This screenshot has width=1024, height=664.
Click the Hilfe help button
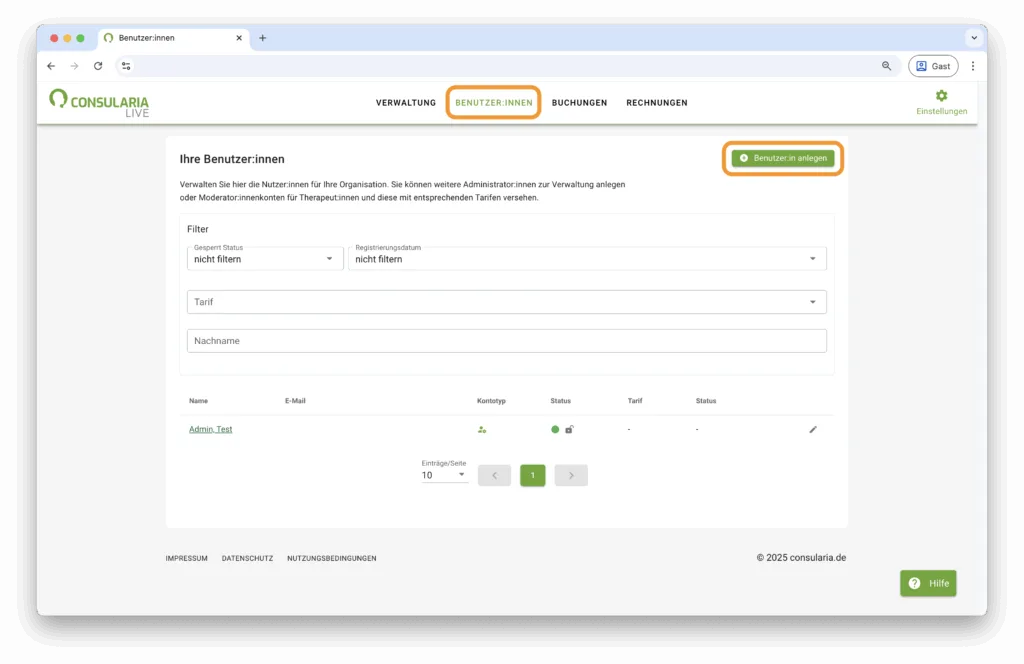[x=928, y=583]
